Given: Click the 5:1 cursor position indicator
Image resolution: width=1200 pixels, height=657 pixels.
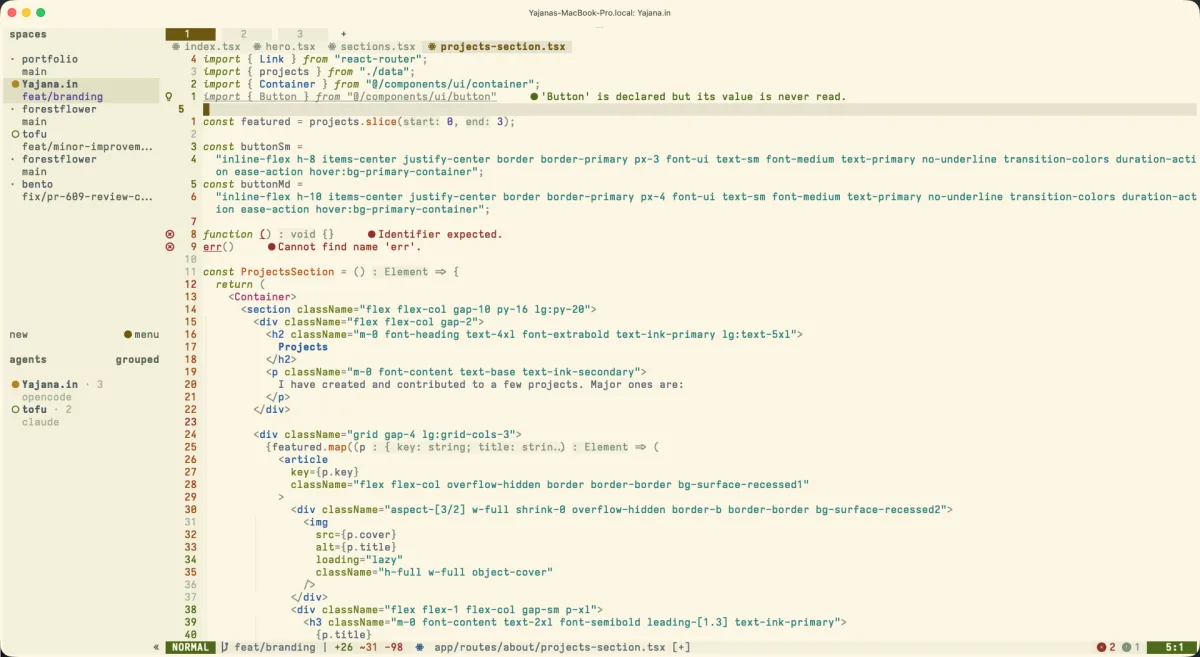Looking at the screenshot, I should [1173, 647].
